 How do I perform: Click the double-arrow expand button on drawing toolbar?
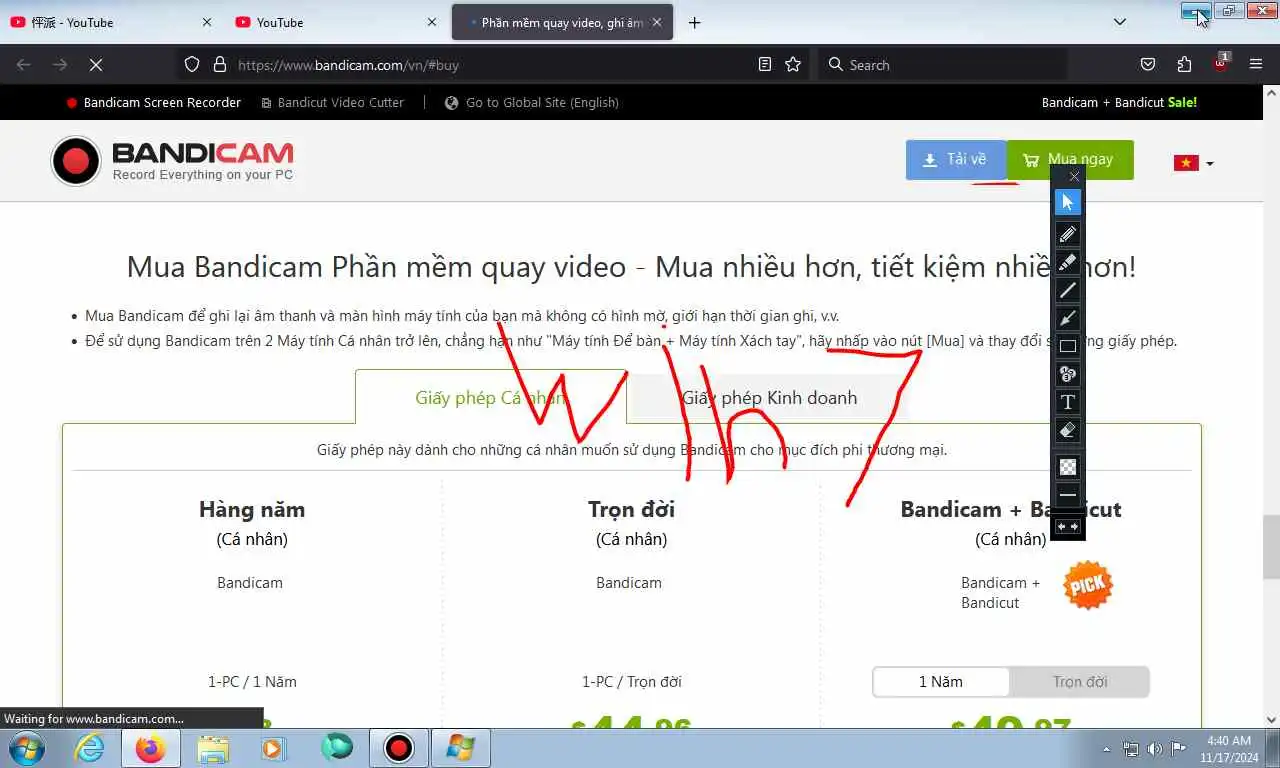(x=1067, y=526)
